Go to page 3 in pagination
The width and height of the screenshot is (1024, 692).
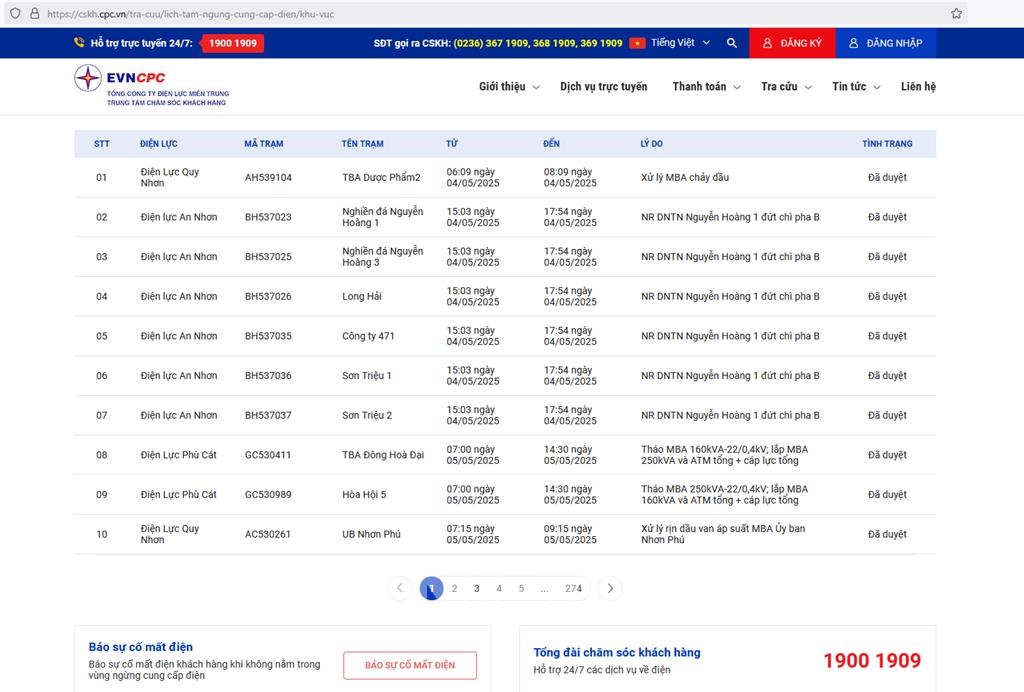pyautogui.click(x=477, y=589)
